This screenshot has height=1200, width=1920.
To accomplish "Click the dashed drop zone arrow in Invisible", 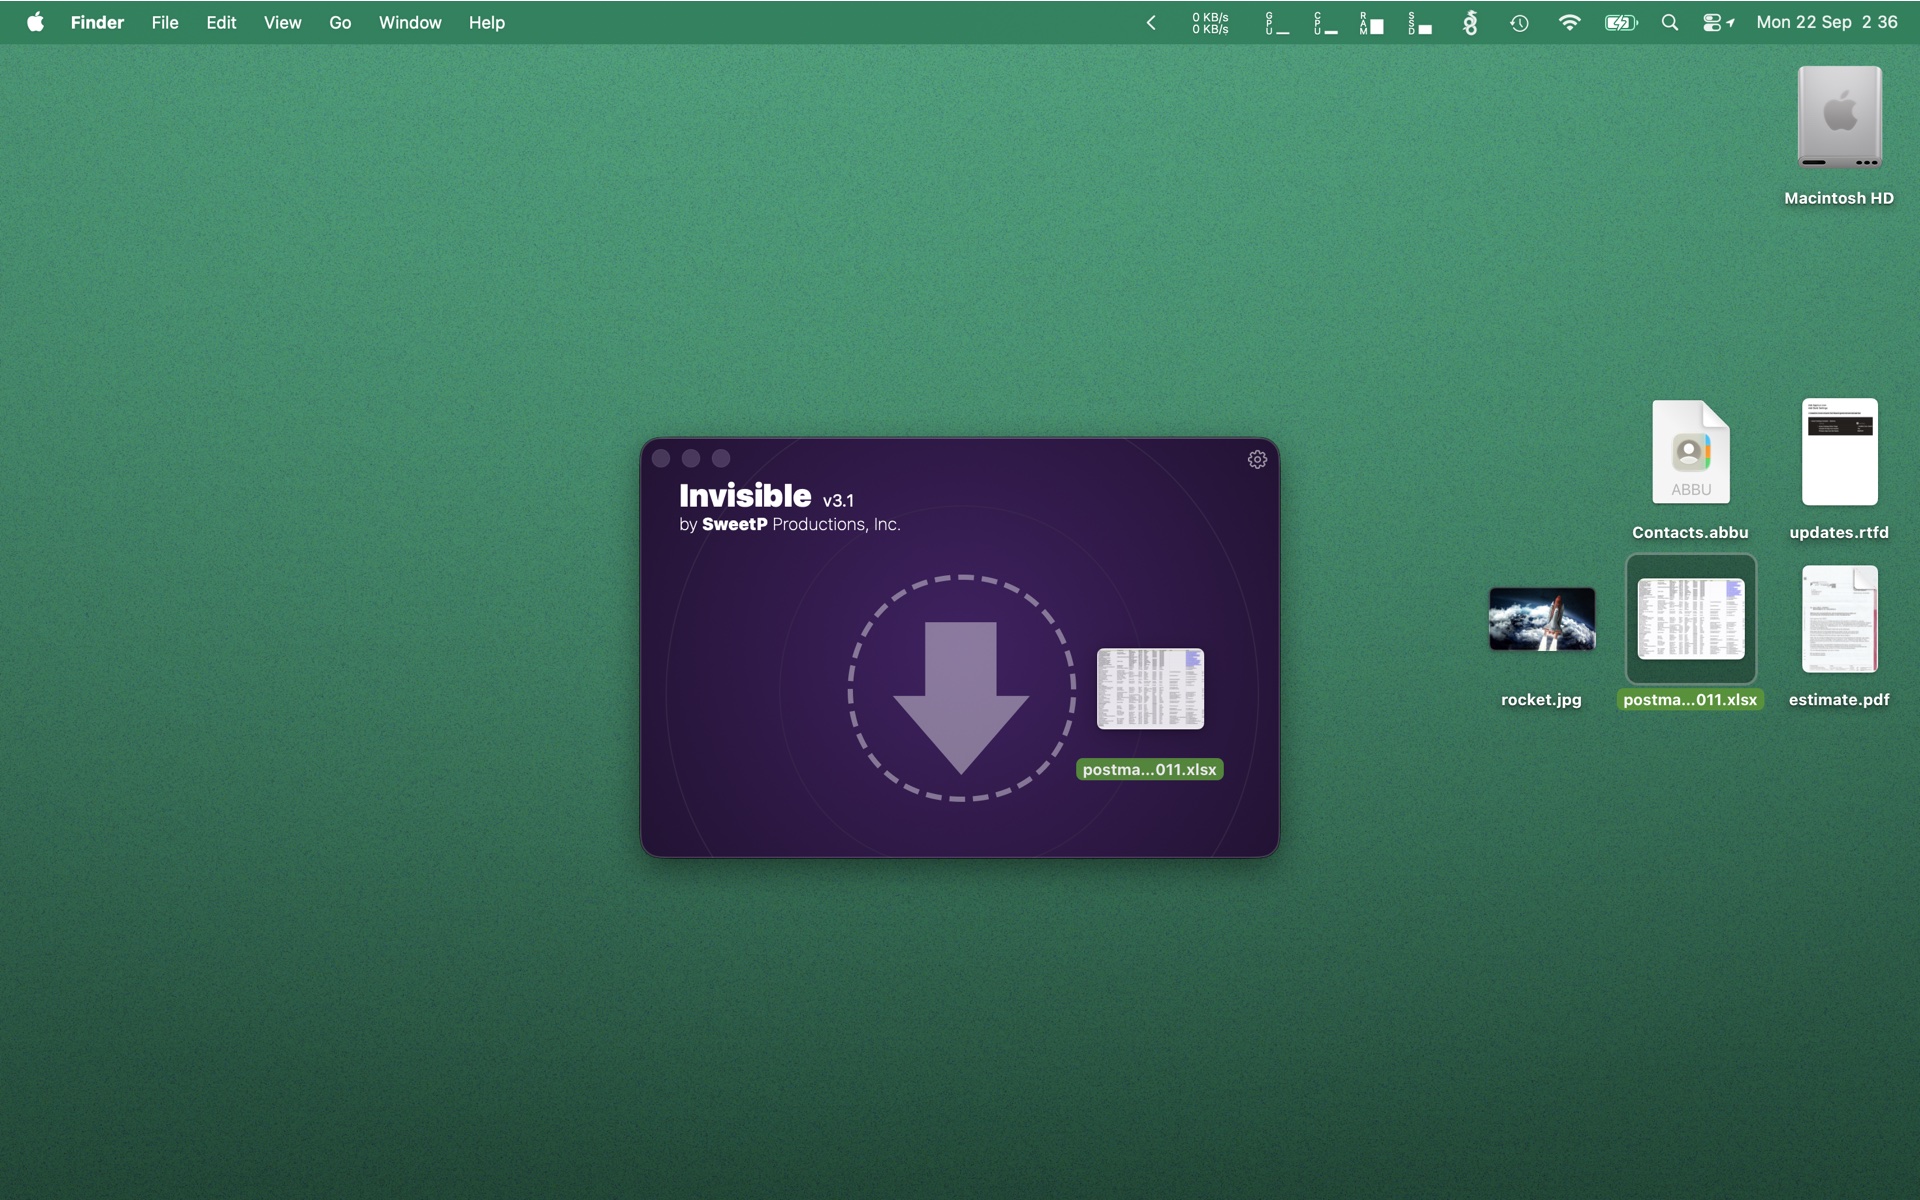I will pos(961,688).
